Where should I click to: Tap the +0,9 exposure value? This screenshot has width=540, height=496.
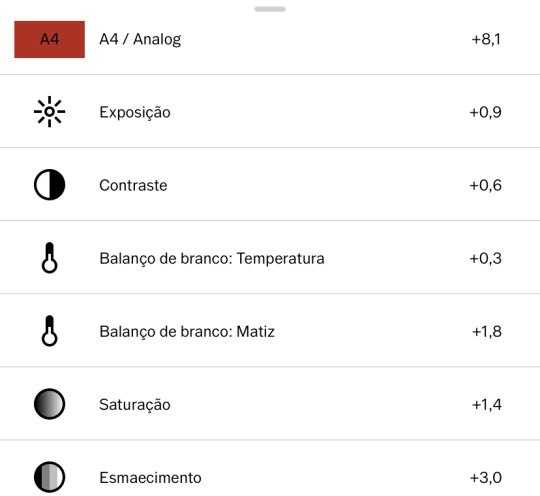(485, 112)
